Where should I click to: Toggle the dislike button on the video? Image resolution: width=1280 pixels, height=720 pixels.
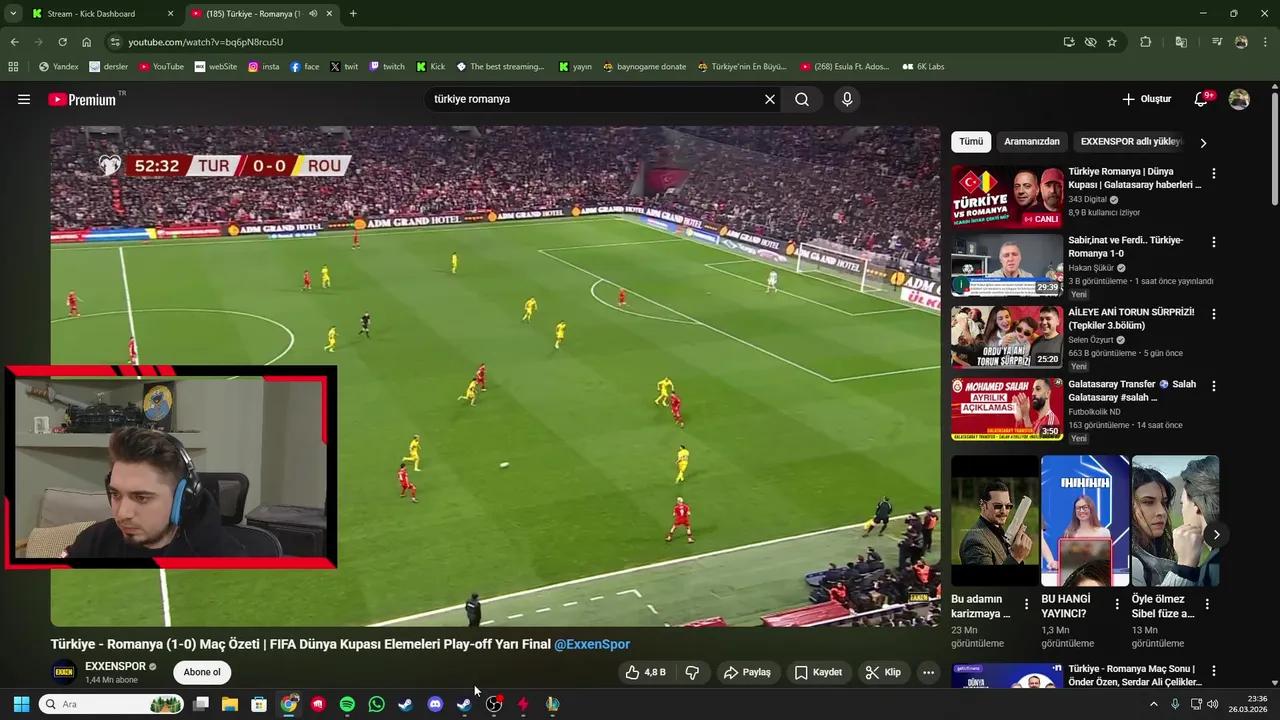693,672
